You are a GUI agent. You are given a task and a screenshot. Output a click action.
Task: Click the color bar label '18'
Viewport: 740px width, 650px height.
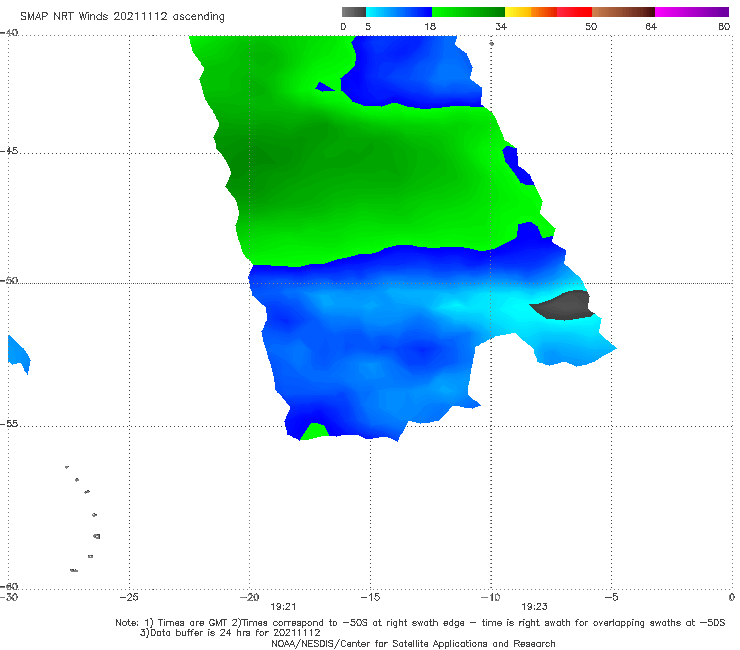point(430,27)
